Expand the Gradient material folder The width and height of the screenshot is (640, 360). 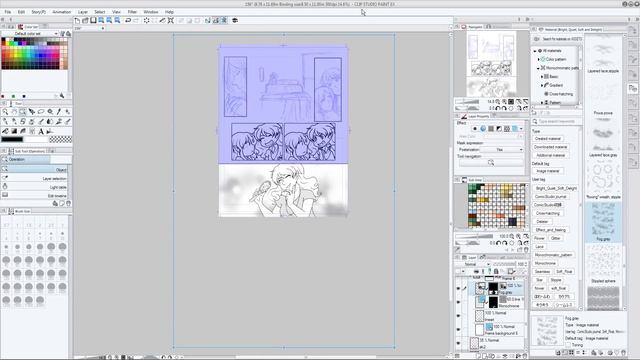pyautogui.click(x=542, y=85)
